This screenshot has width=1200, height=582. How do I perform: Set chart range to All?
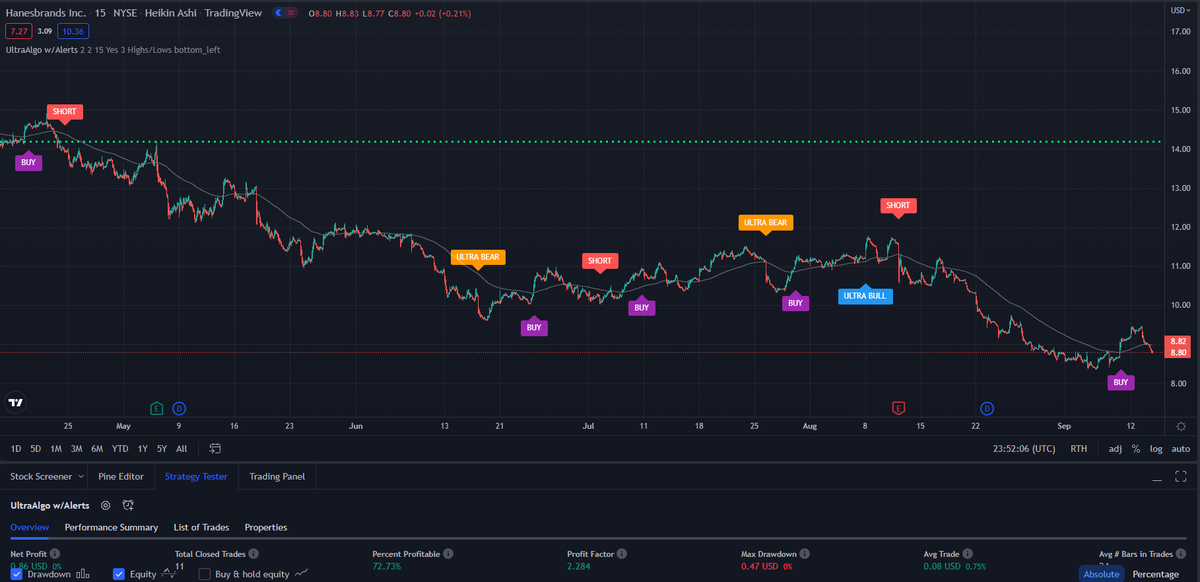pyautogui.click(x=182, y=449)
